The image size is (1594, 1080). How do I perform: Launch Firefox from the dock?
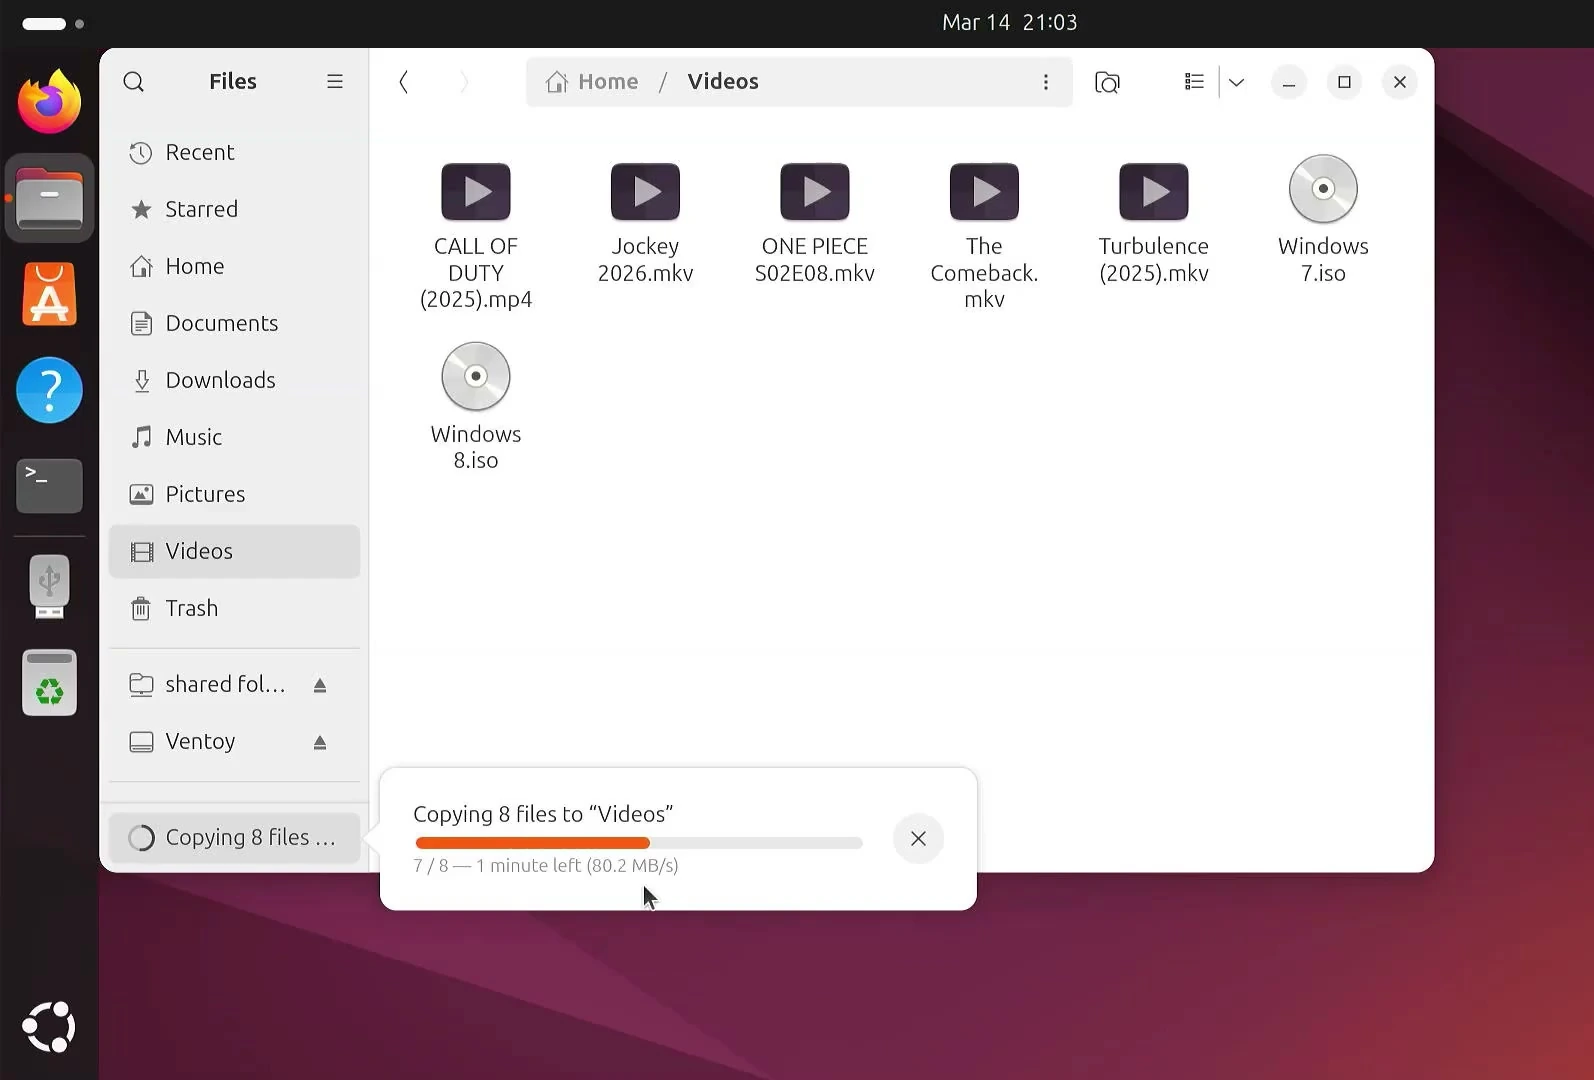49,102
